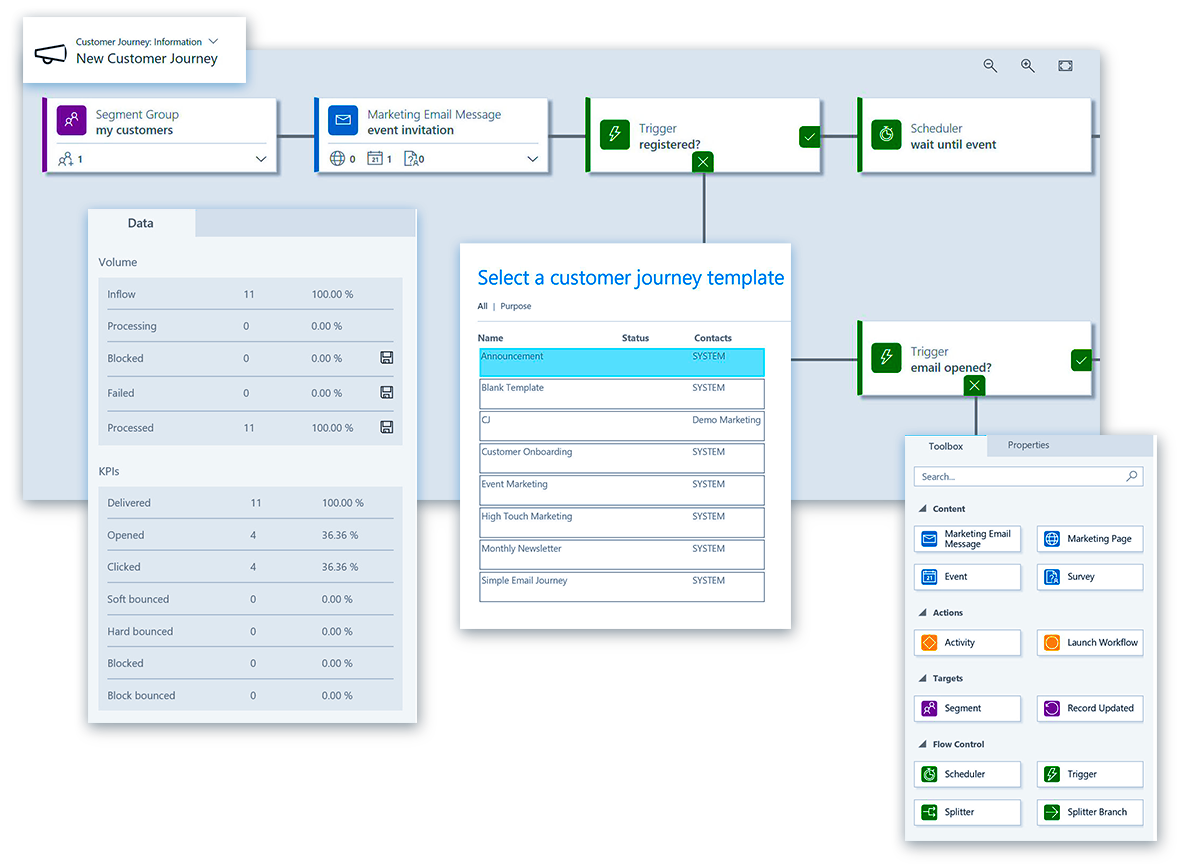Collapse the Flow Control toolbox section

[x=923, y=745]
